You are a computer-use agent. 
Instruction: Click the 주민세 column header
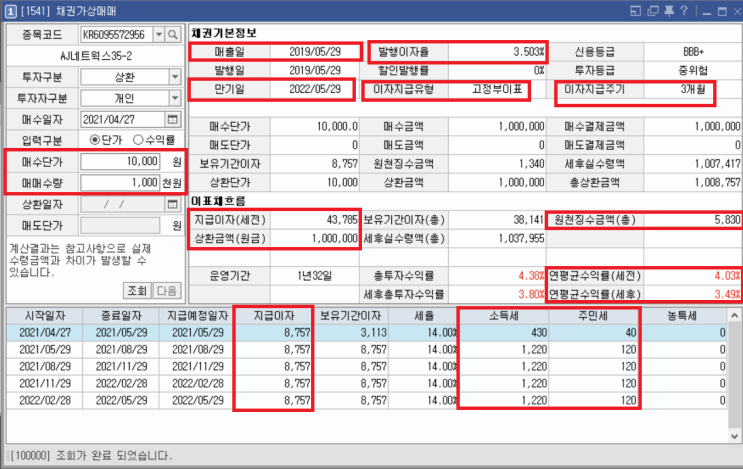pos(593,316)
